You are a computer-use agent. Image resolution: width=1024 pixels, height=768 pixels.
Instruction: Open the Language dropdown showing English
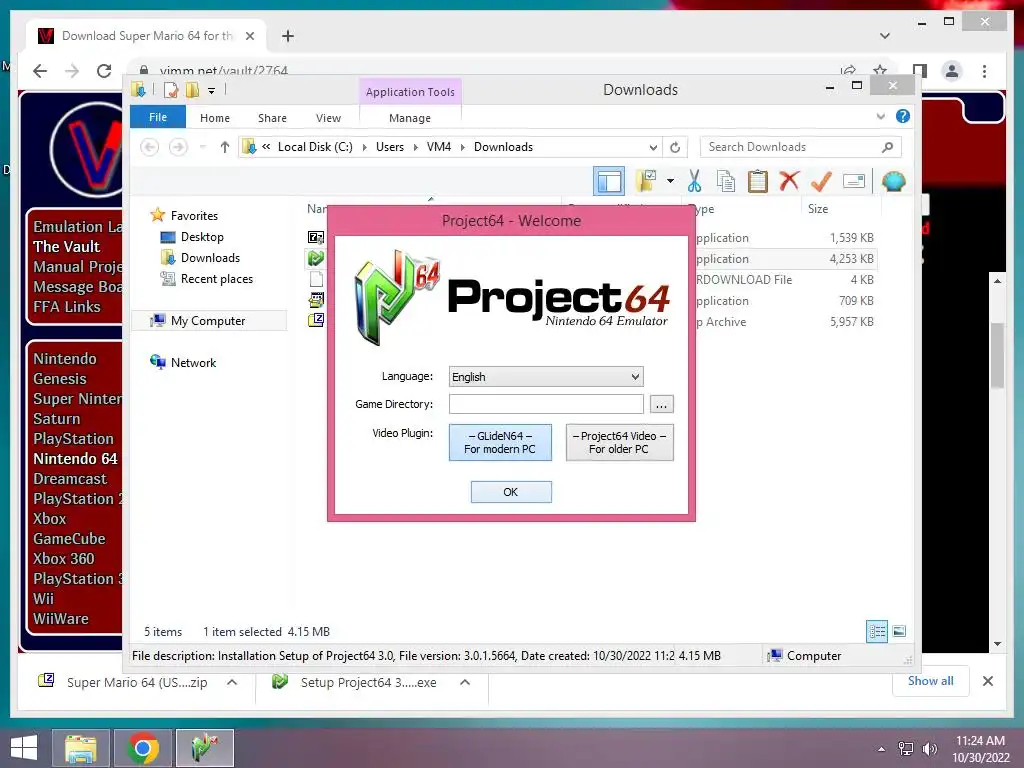(x=546, y=377)
